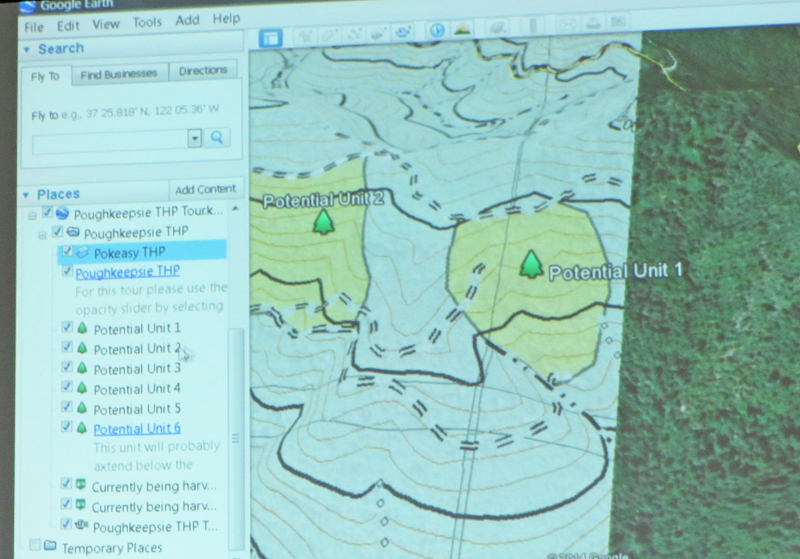Click the overlay icon next to Pokeasy THP

tap(82, 252)
